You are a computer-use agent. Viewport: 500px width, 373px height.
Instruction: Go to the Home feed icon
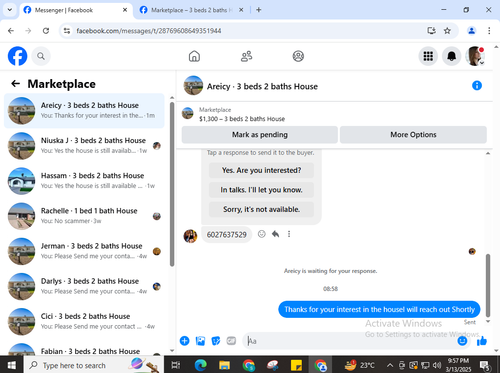click(x=194, y=56)
